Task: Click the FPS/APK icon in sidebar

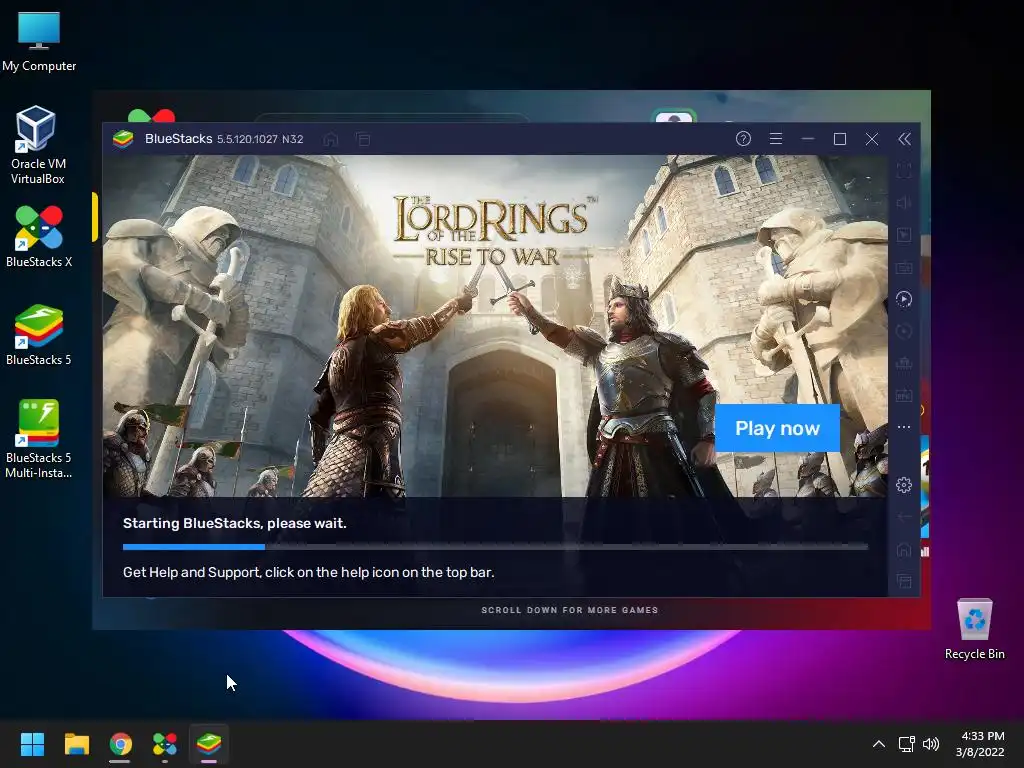Action: (x=904, y=395)
